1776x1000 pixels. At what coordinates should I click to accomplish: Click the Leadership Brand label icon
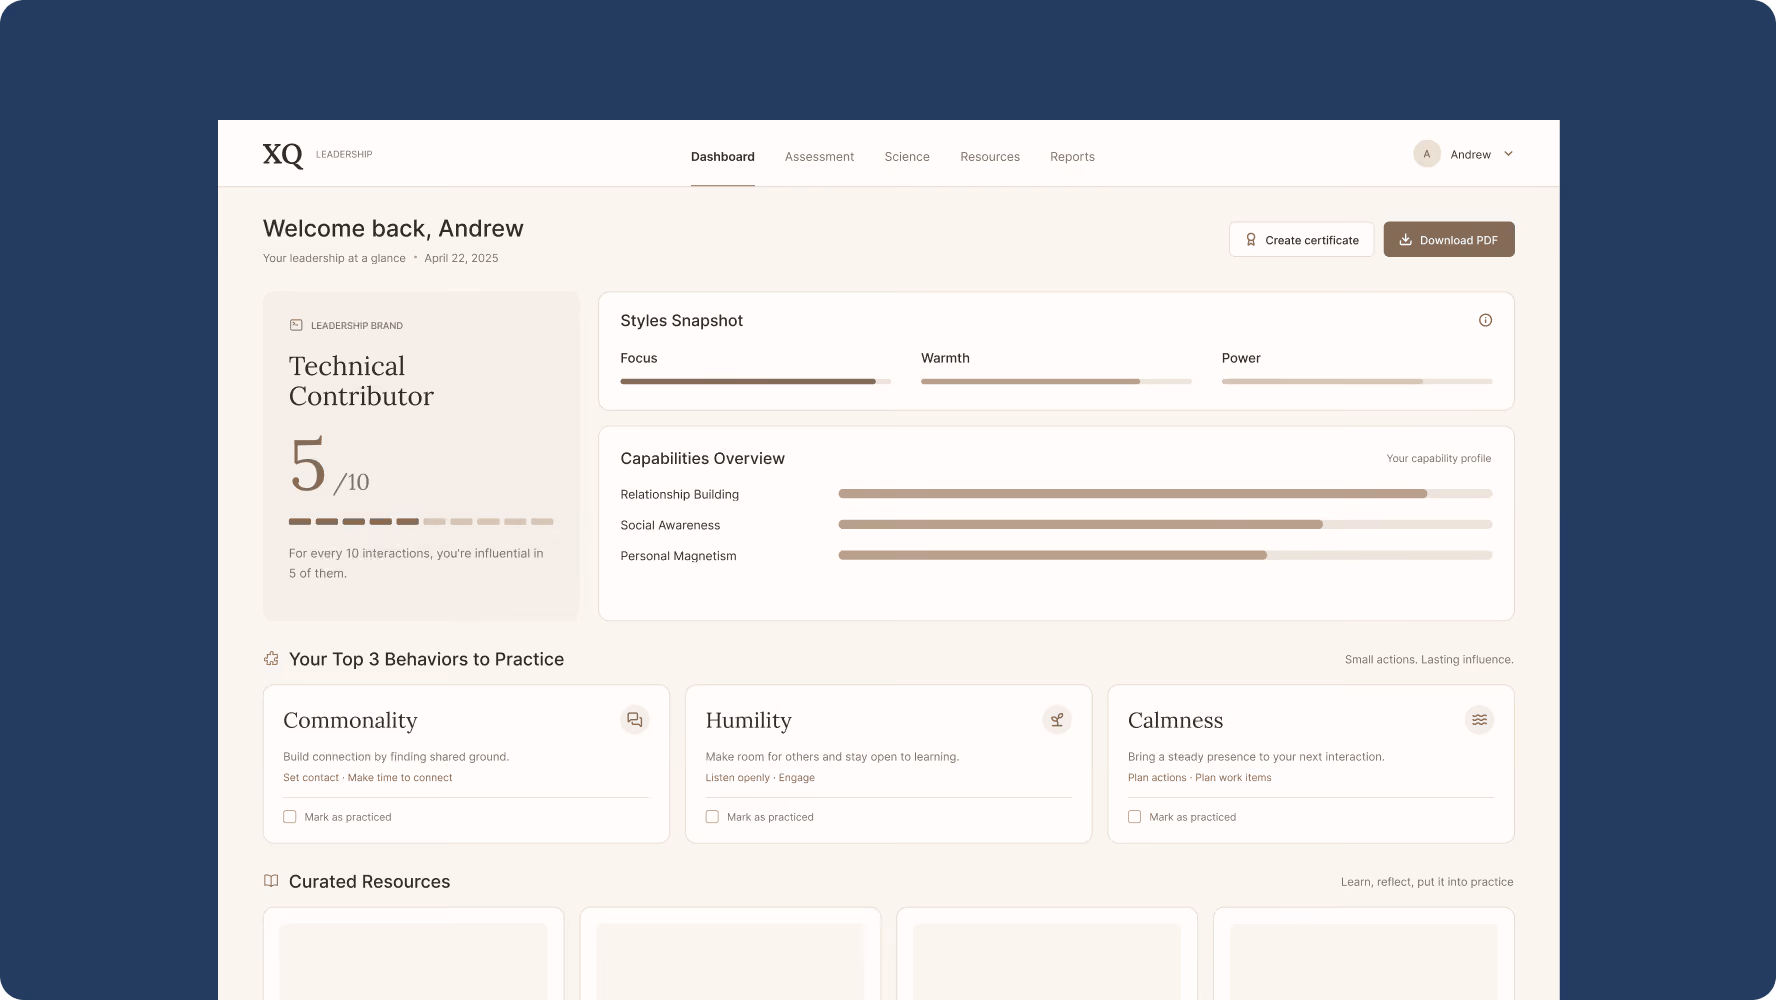tap(296, 325)
